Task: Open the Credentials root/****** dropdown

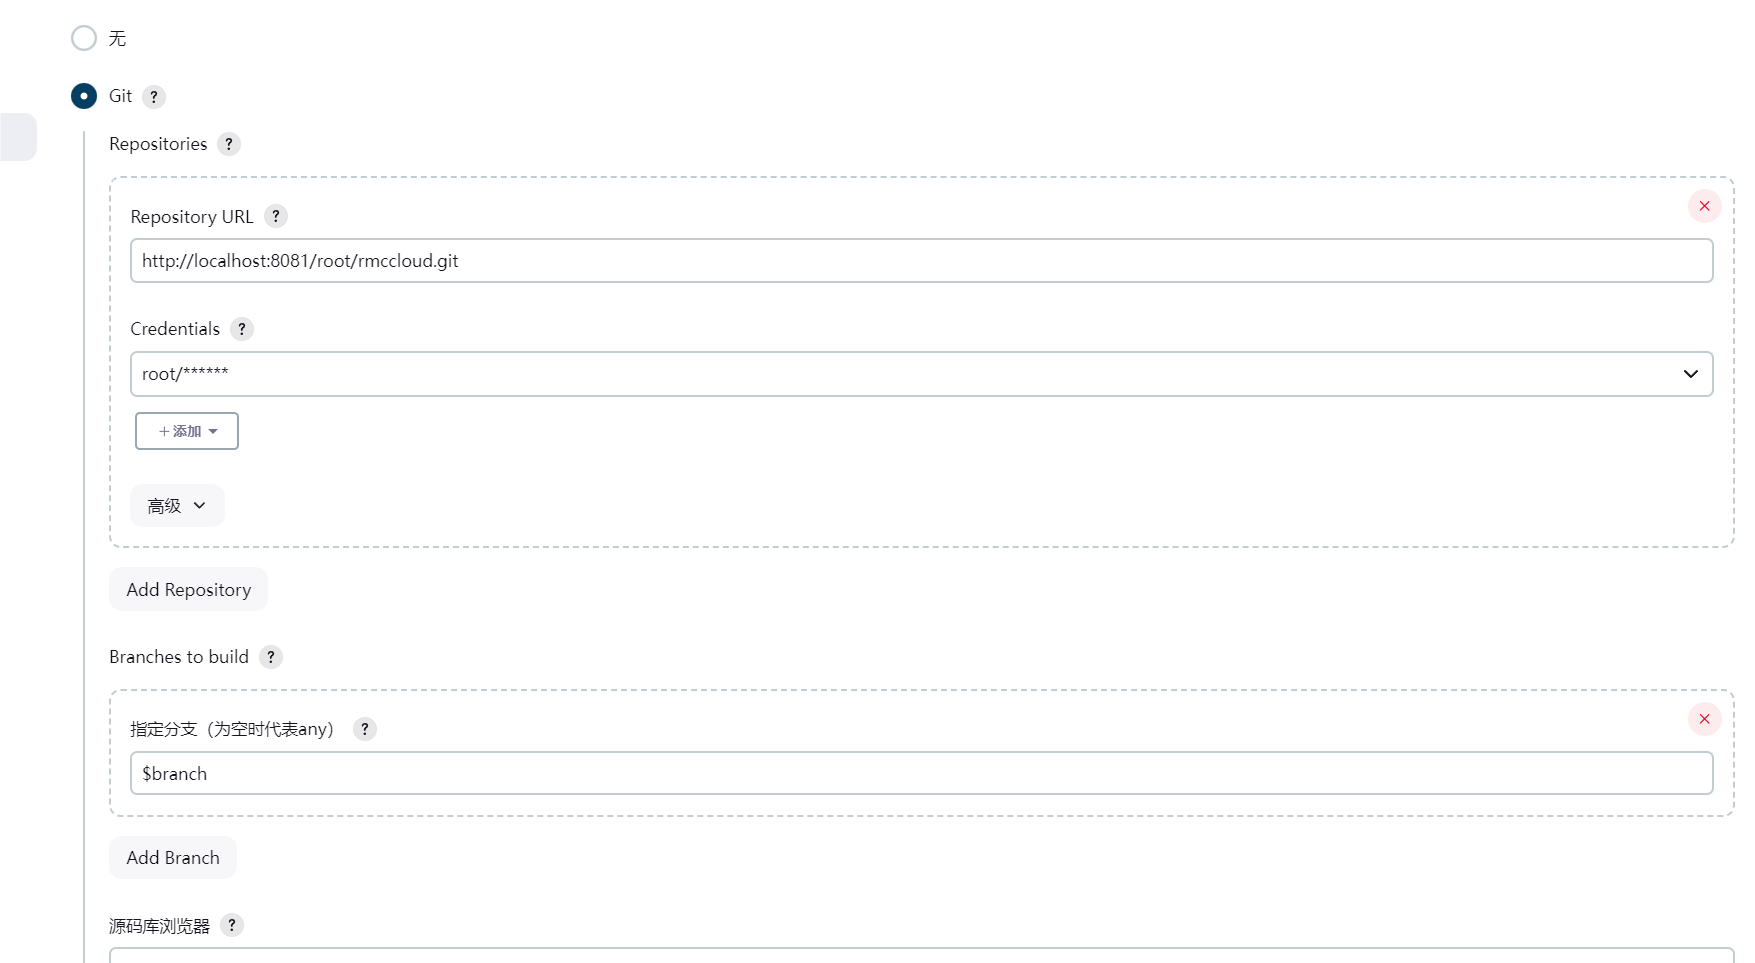Action: click(x=921, y=374)
